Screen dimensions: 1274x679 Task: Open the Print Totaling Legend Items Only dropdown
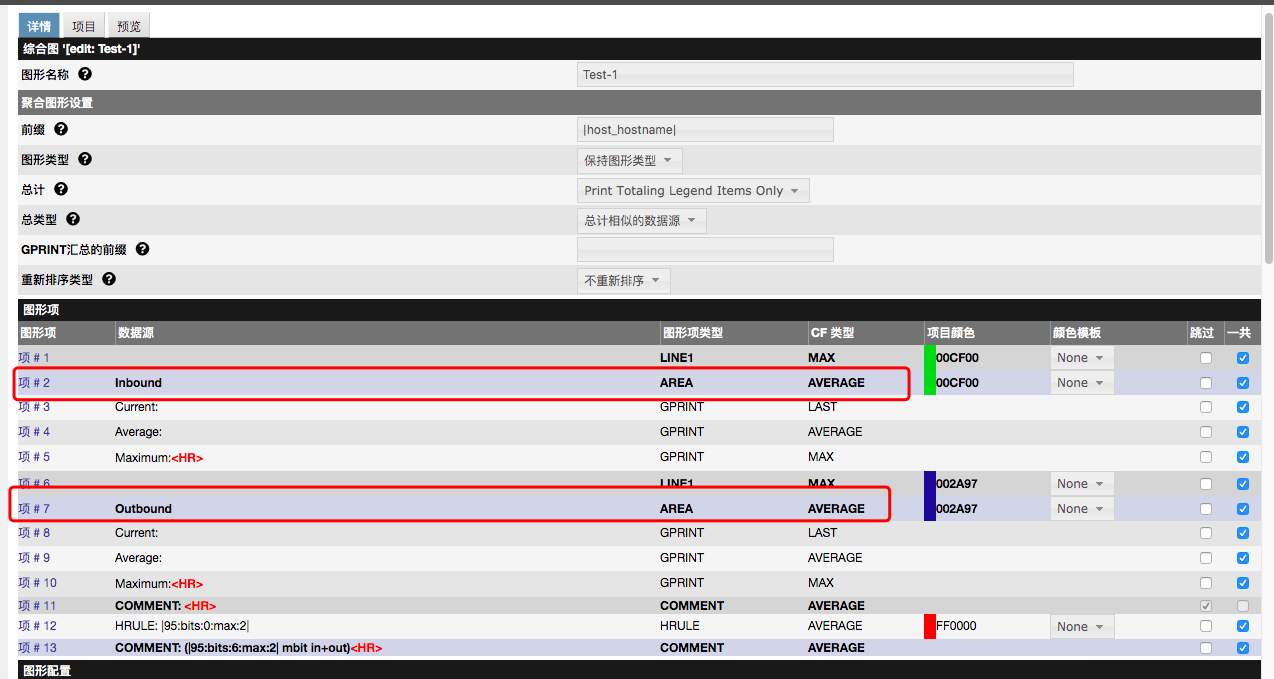coord(693,190)
